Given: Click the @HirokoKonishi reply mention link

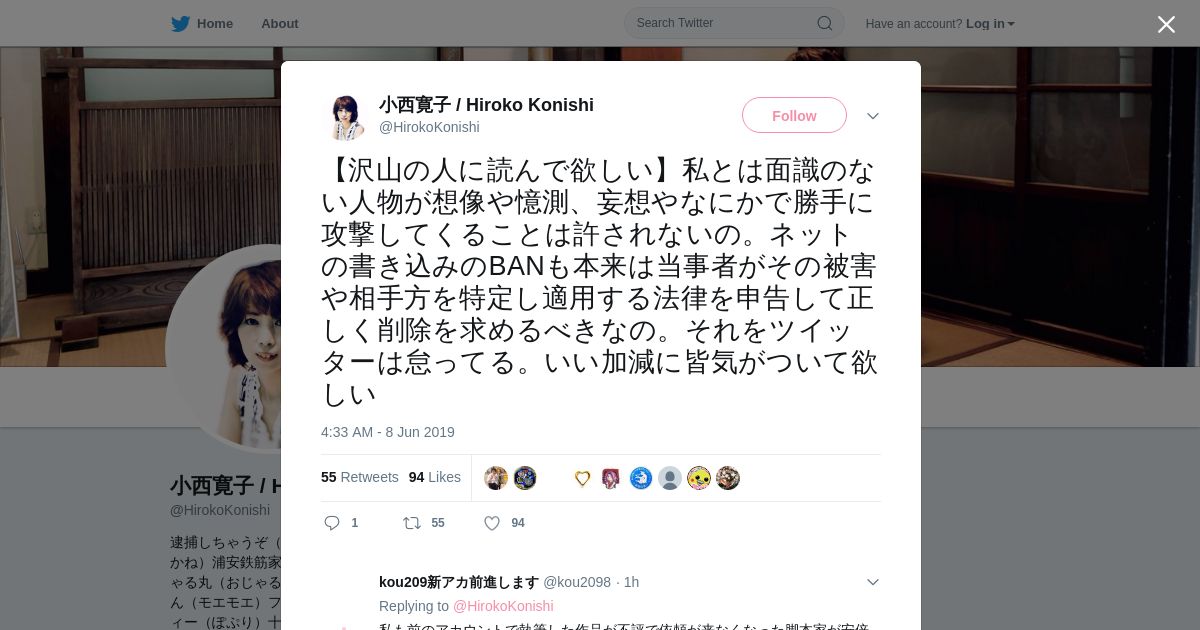Looking at the screenshot, I should 503,606.
